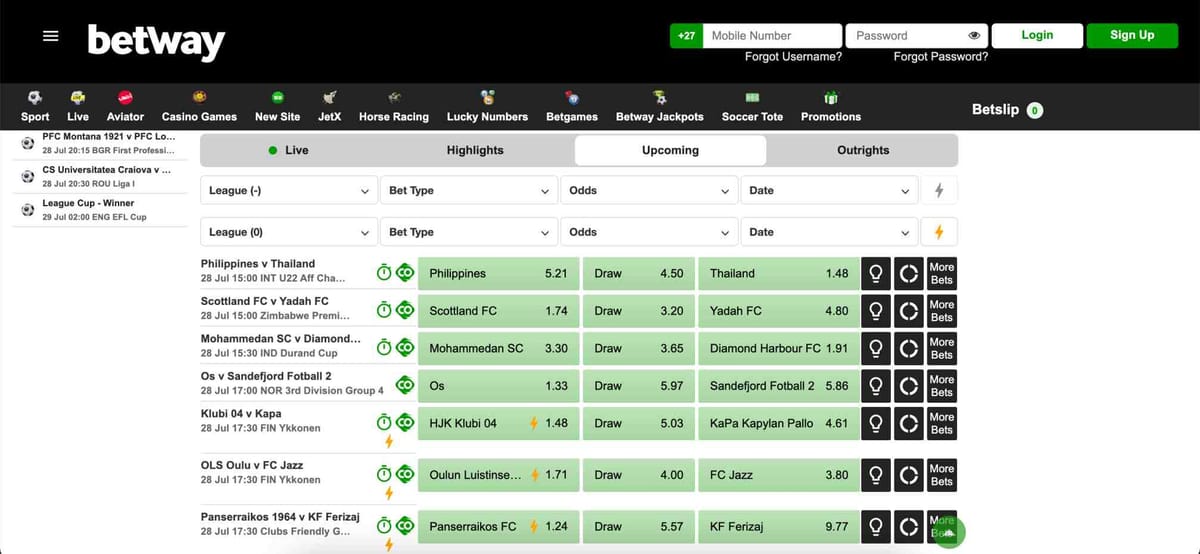Bet on FC Jazz at 3.80
Viewport: 1200px width, 554px height.
click(778, 475)
